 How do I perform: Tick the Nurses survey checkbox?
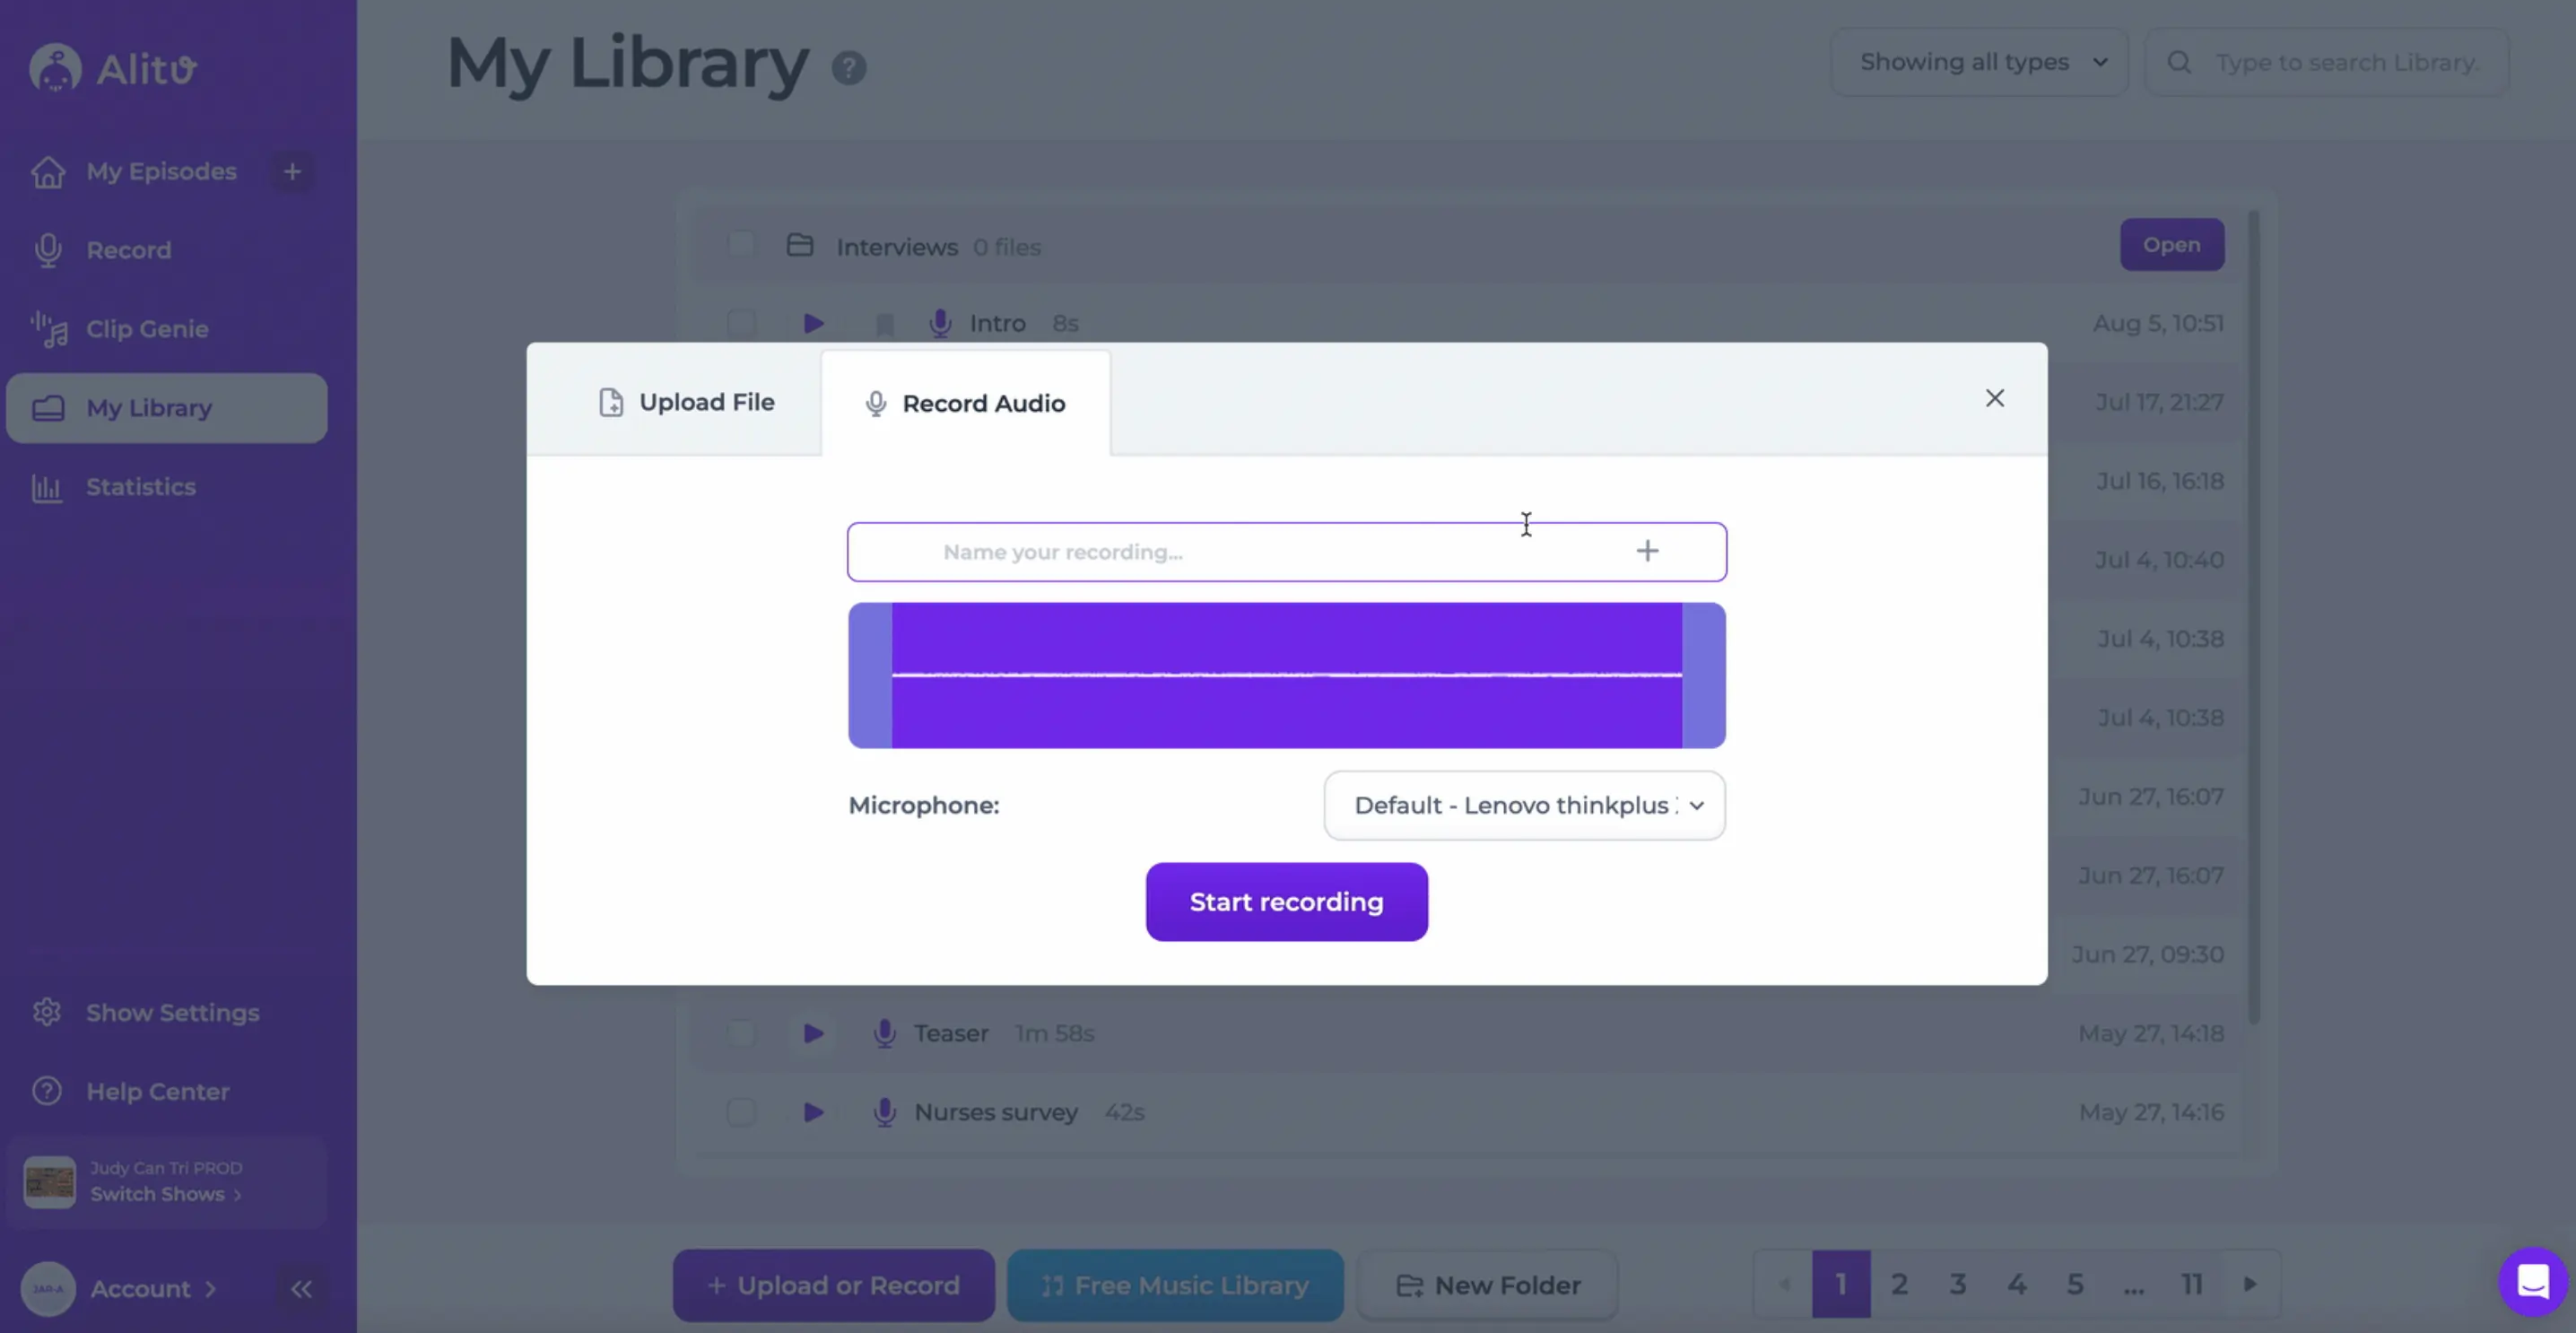tap(741, 1112)
